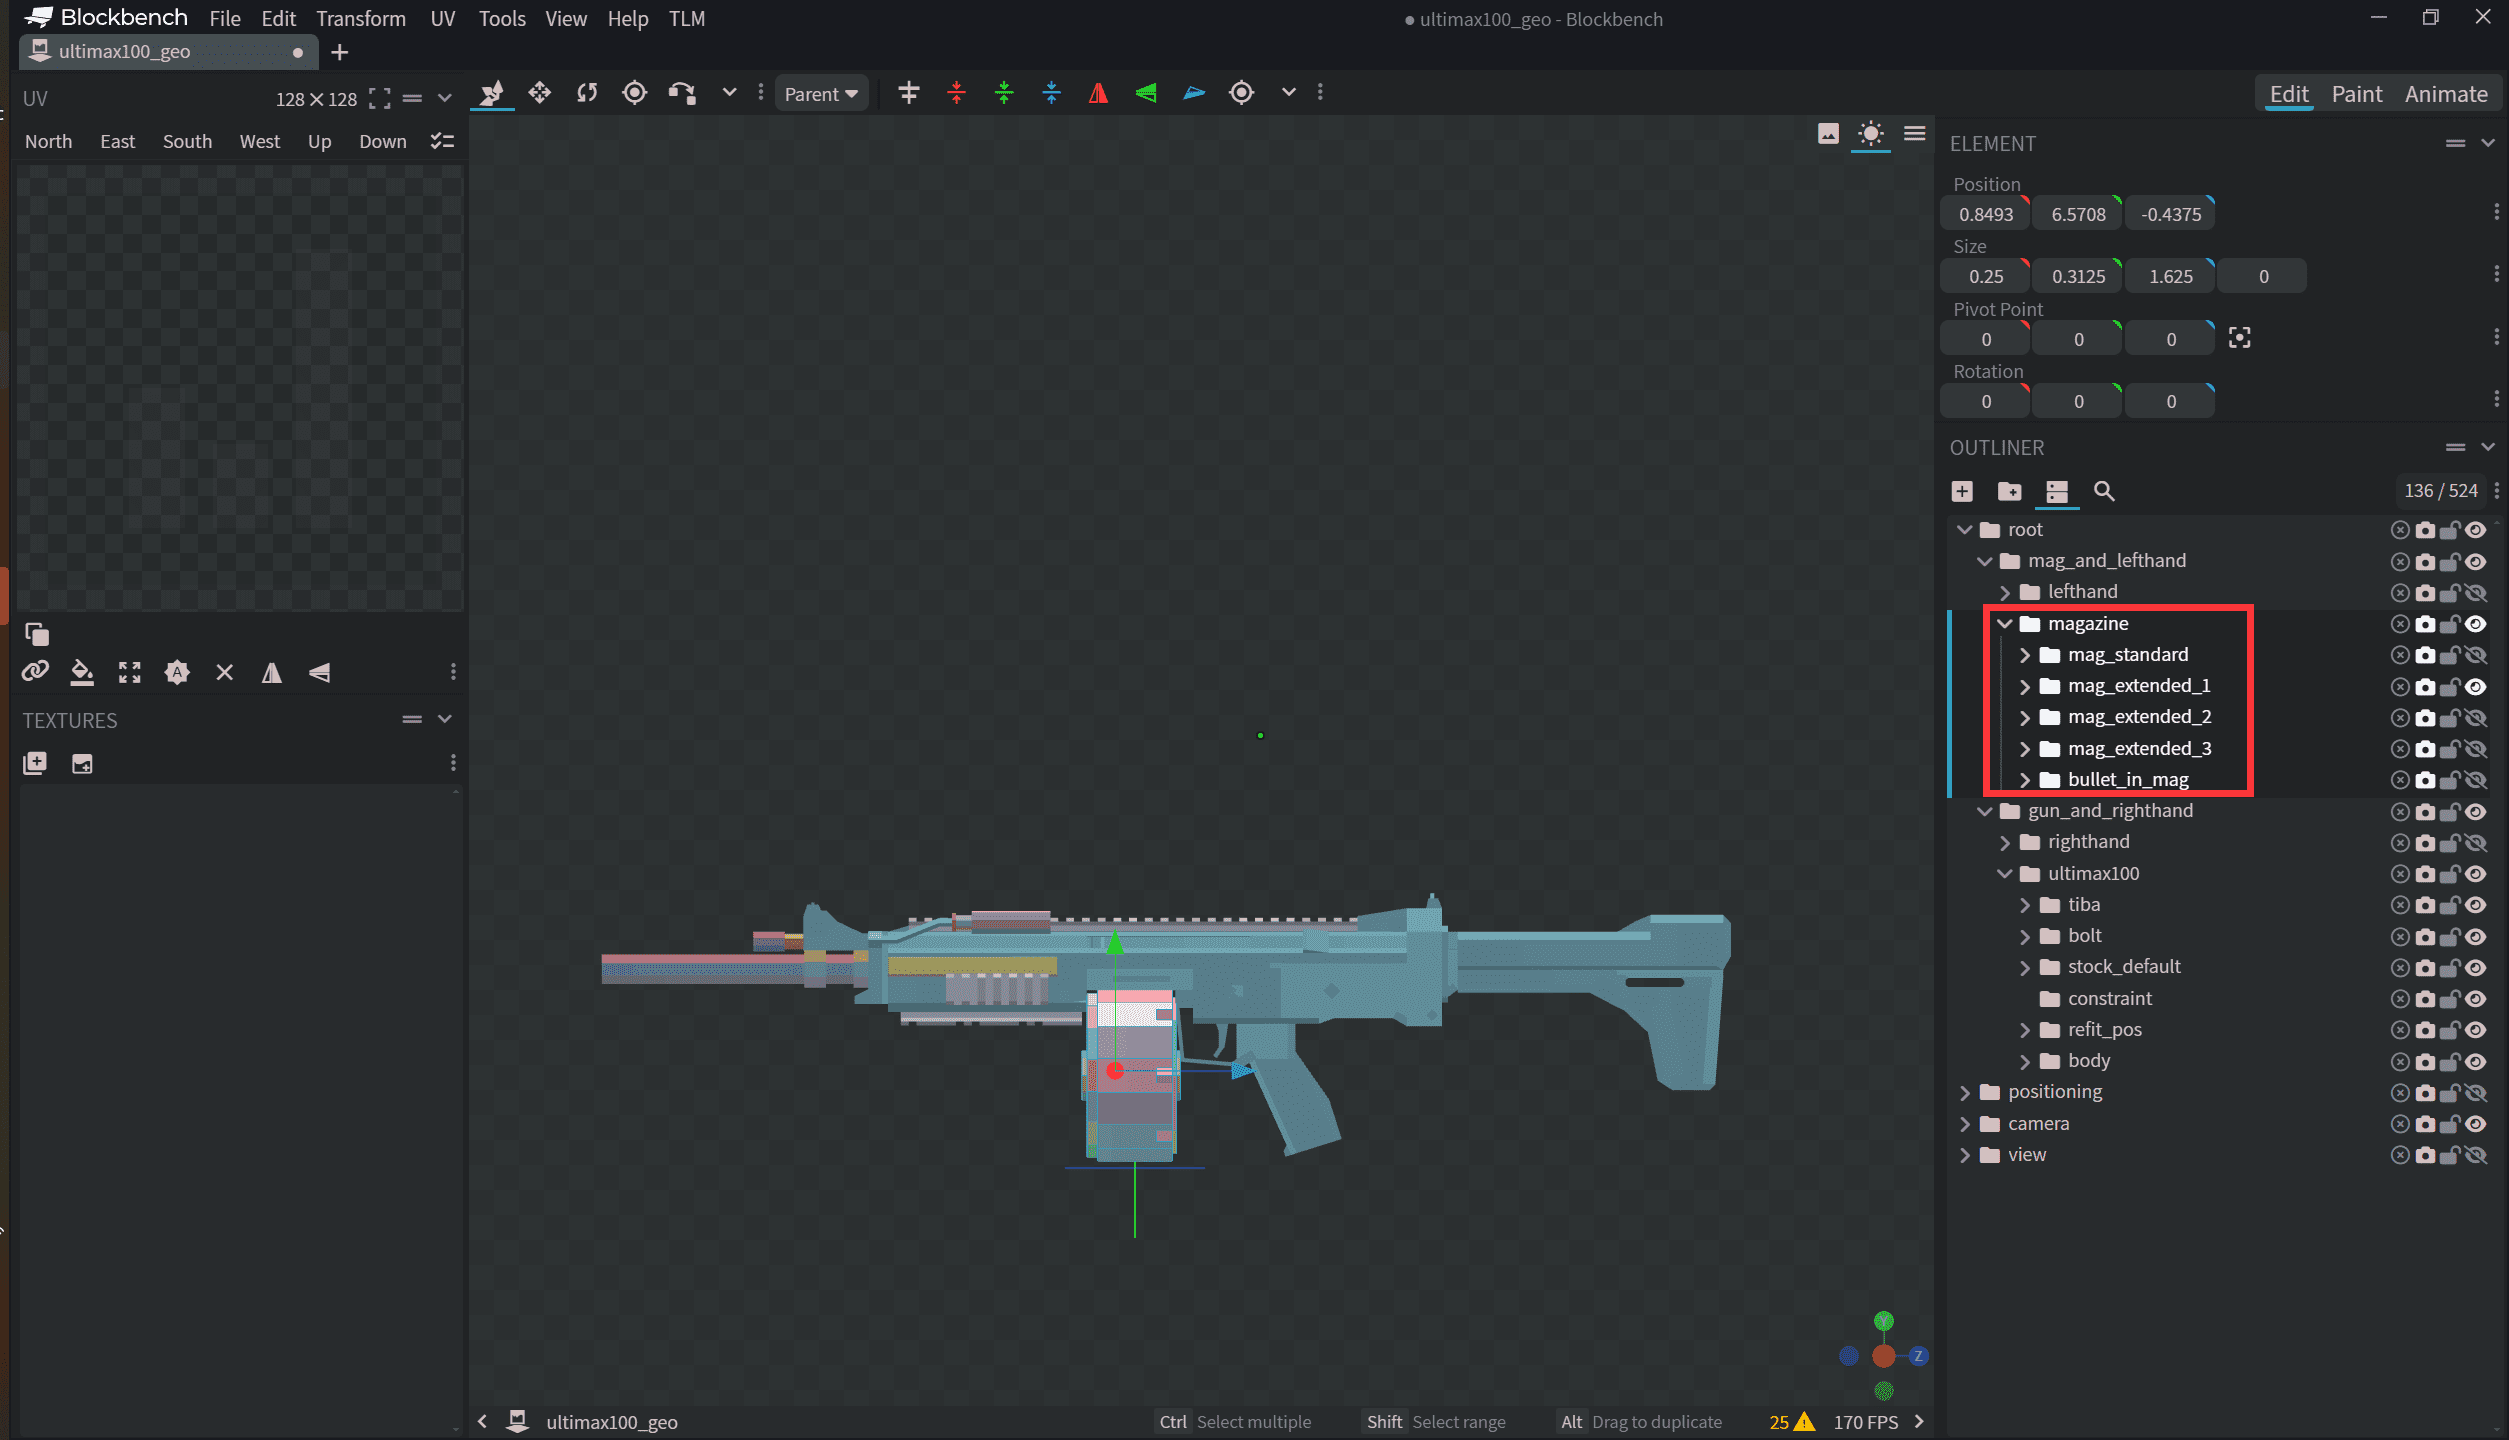Open the Transform menu
The height and width of the screenshot is (1440, 2509).
coord(361,19)
